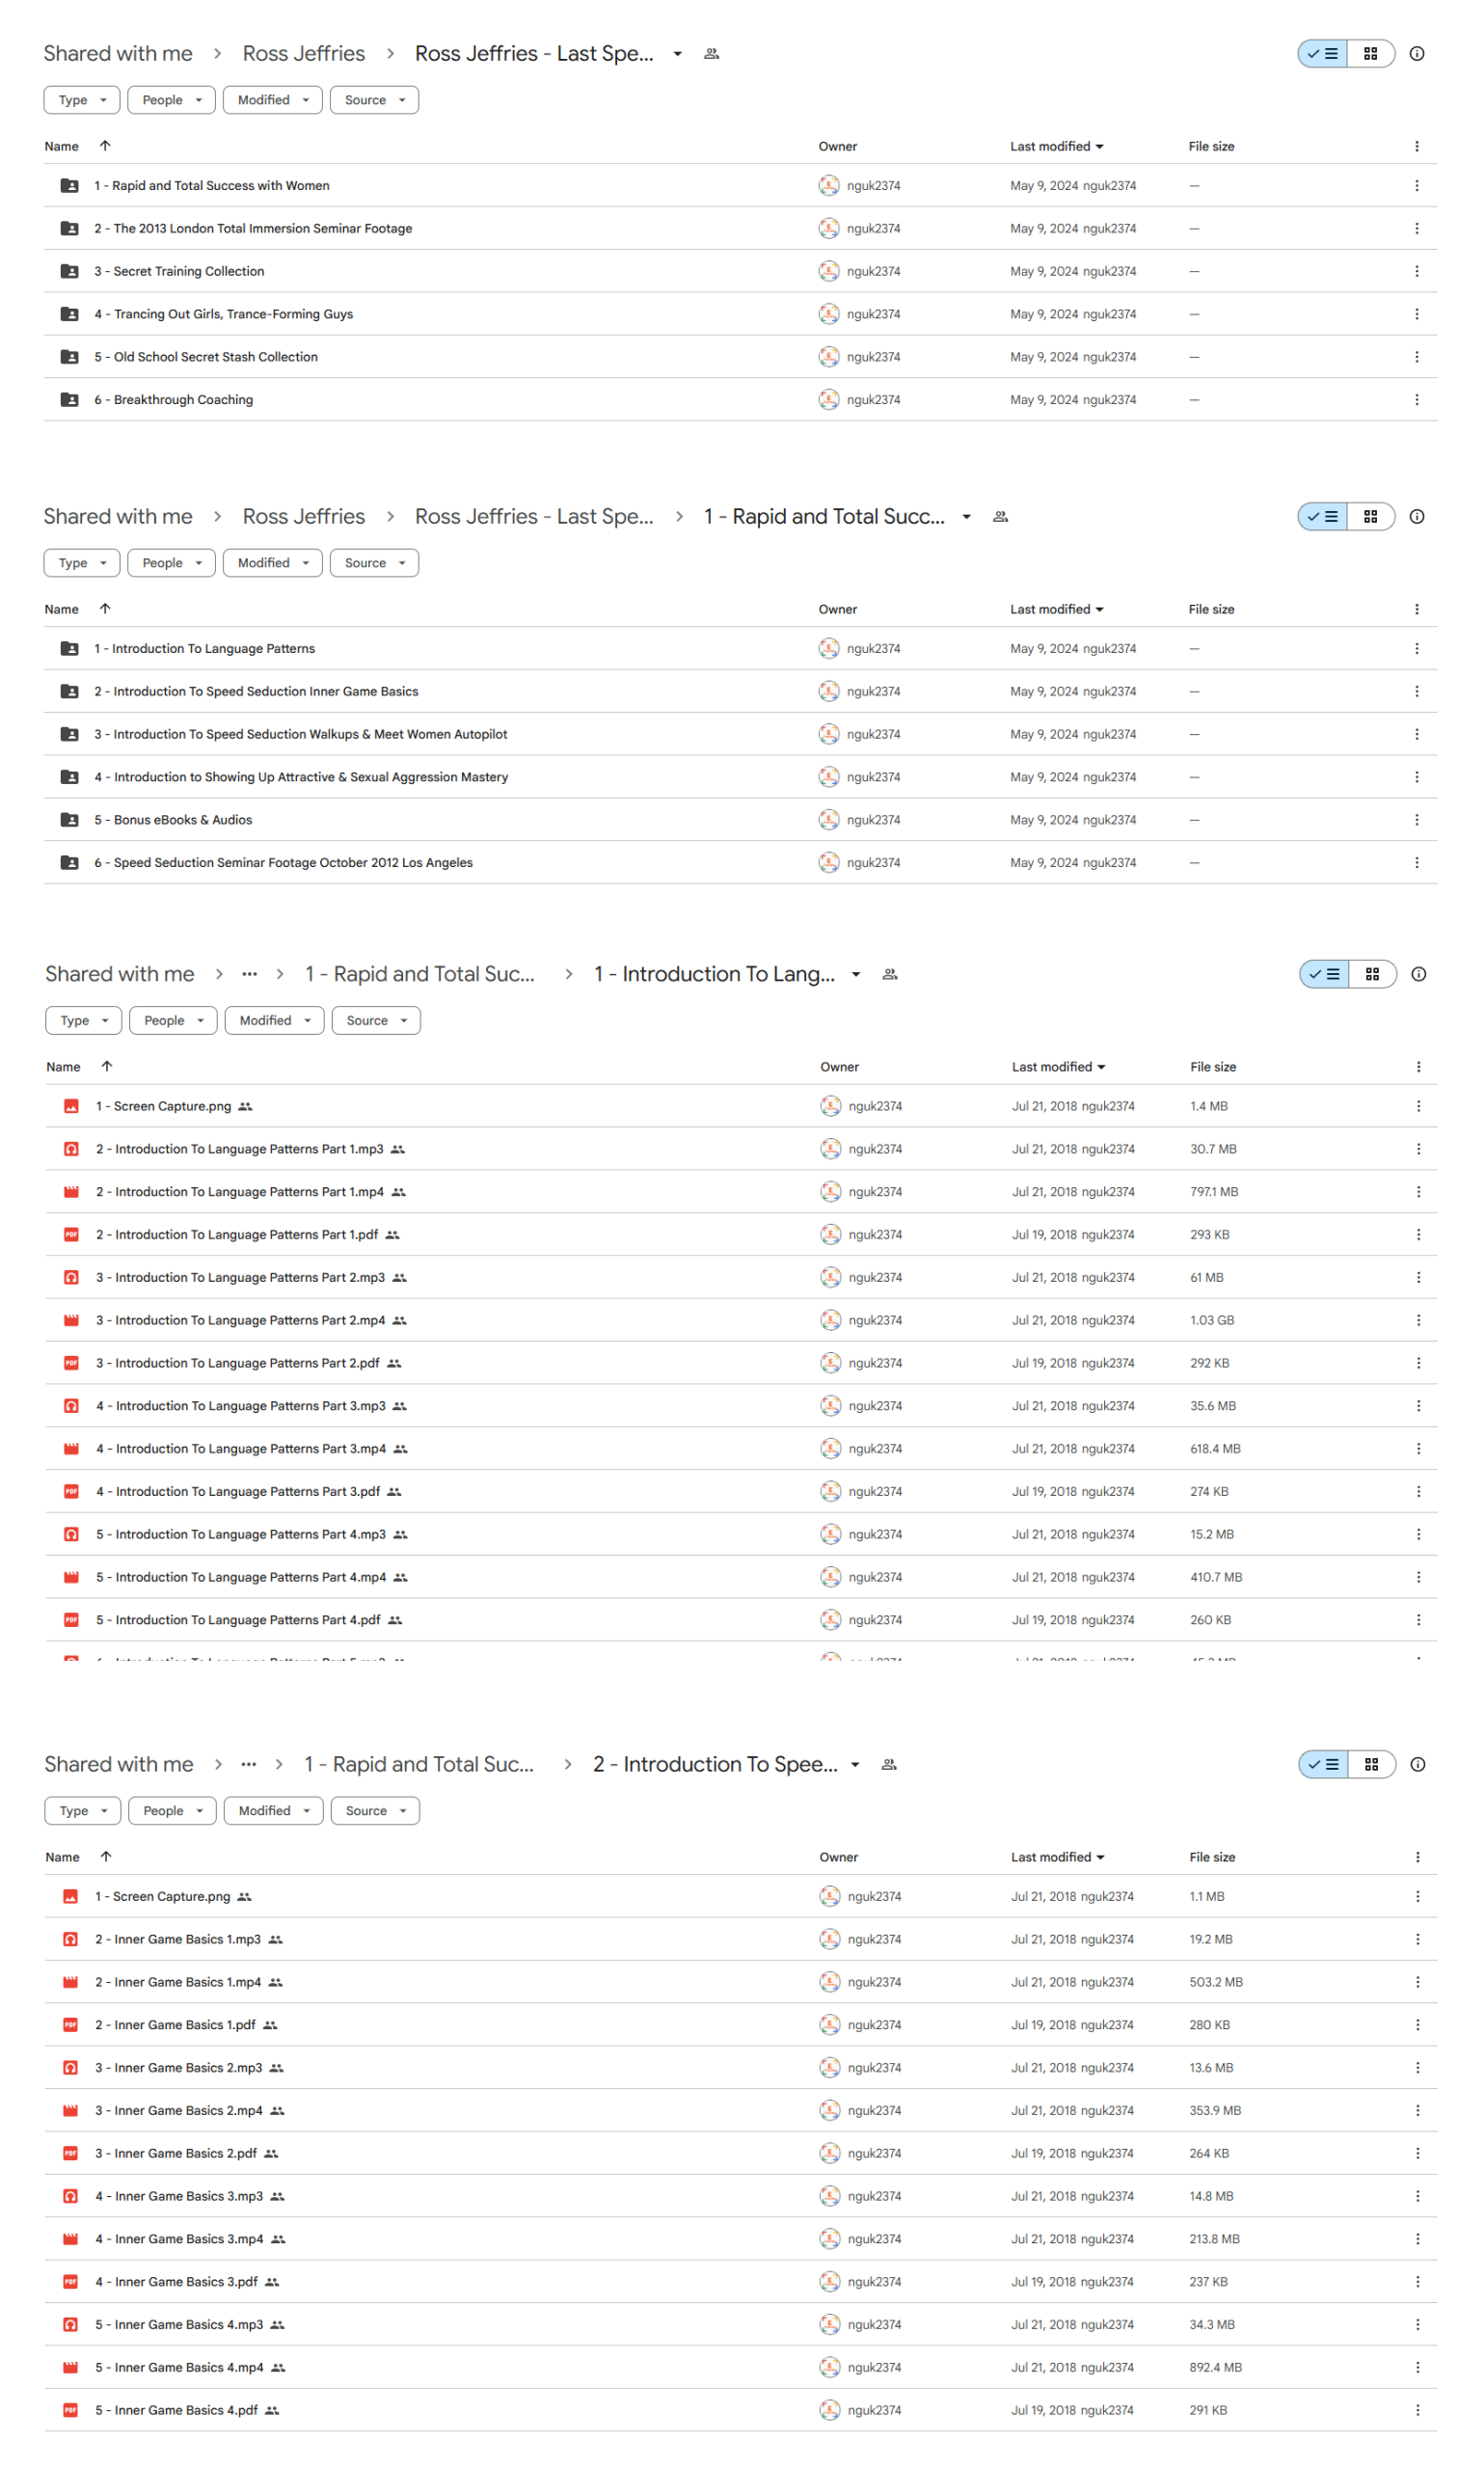The width and height of the screenshot is (1484, 2469).
Task: Switch to grid layout in Language Patterns files view
Action: pos(1372,974)
